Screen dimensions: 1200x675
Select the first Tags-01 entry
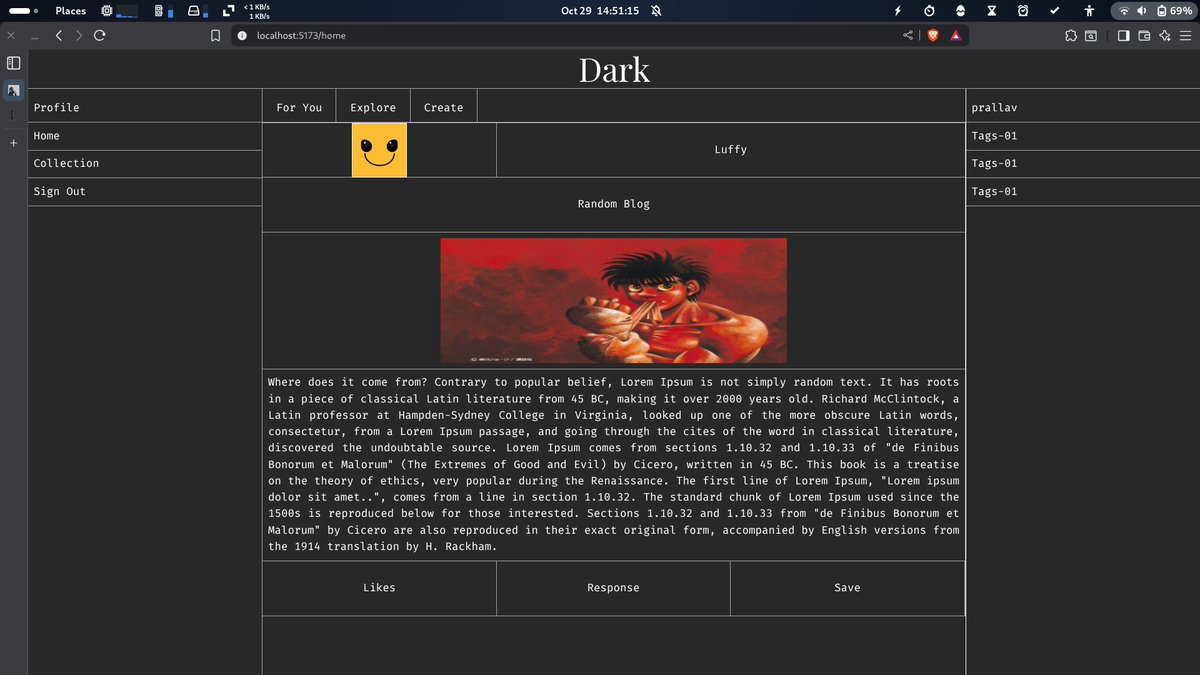1083,136
